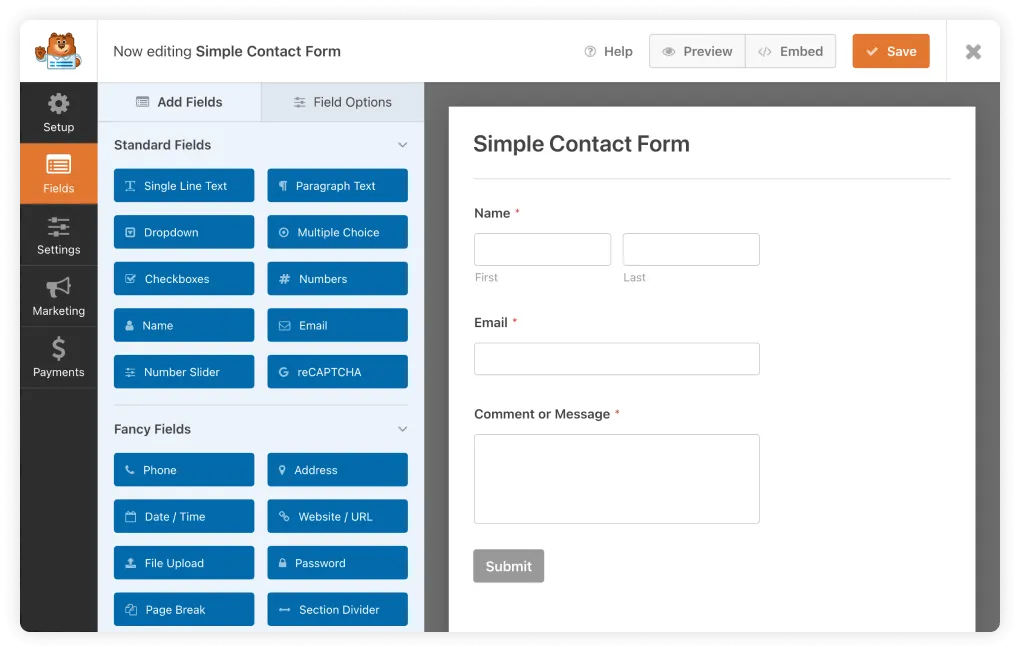Preview the contact form
The image size is (1020, 652).
697,50
